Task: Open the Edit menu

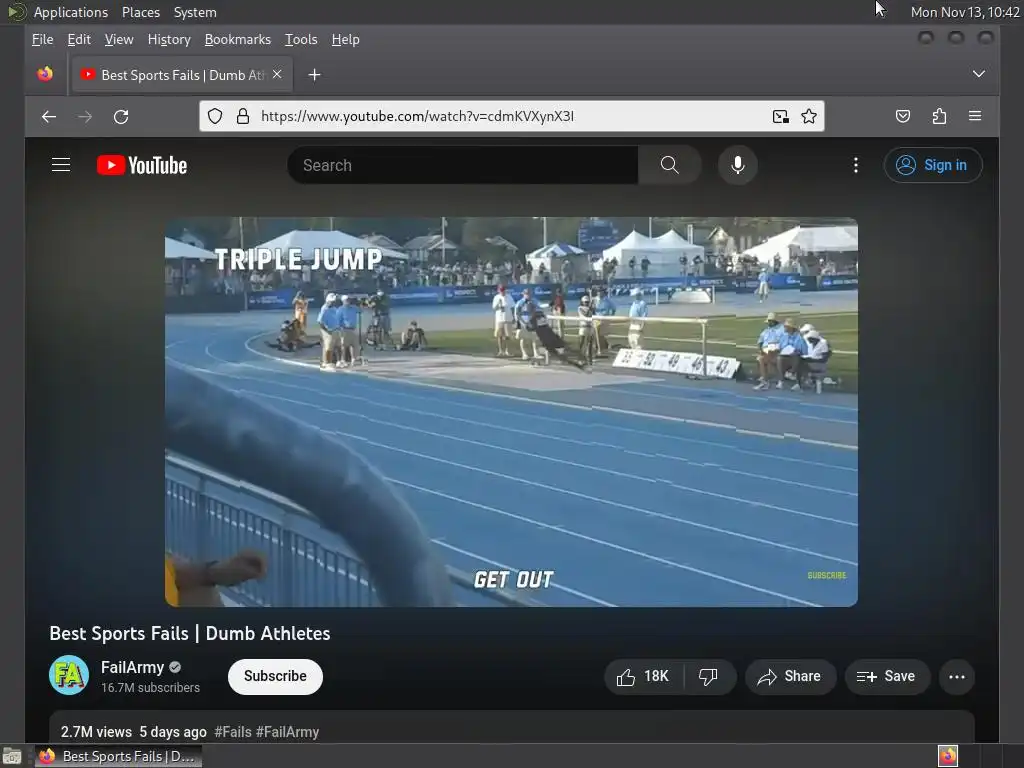Action: coord(79,40)
